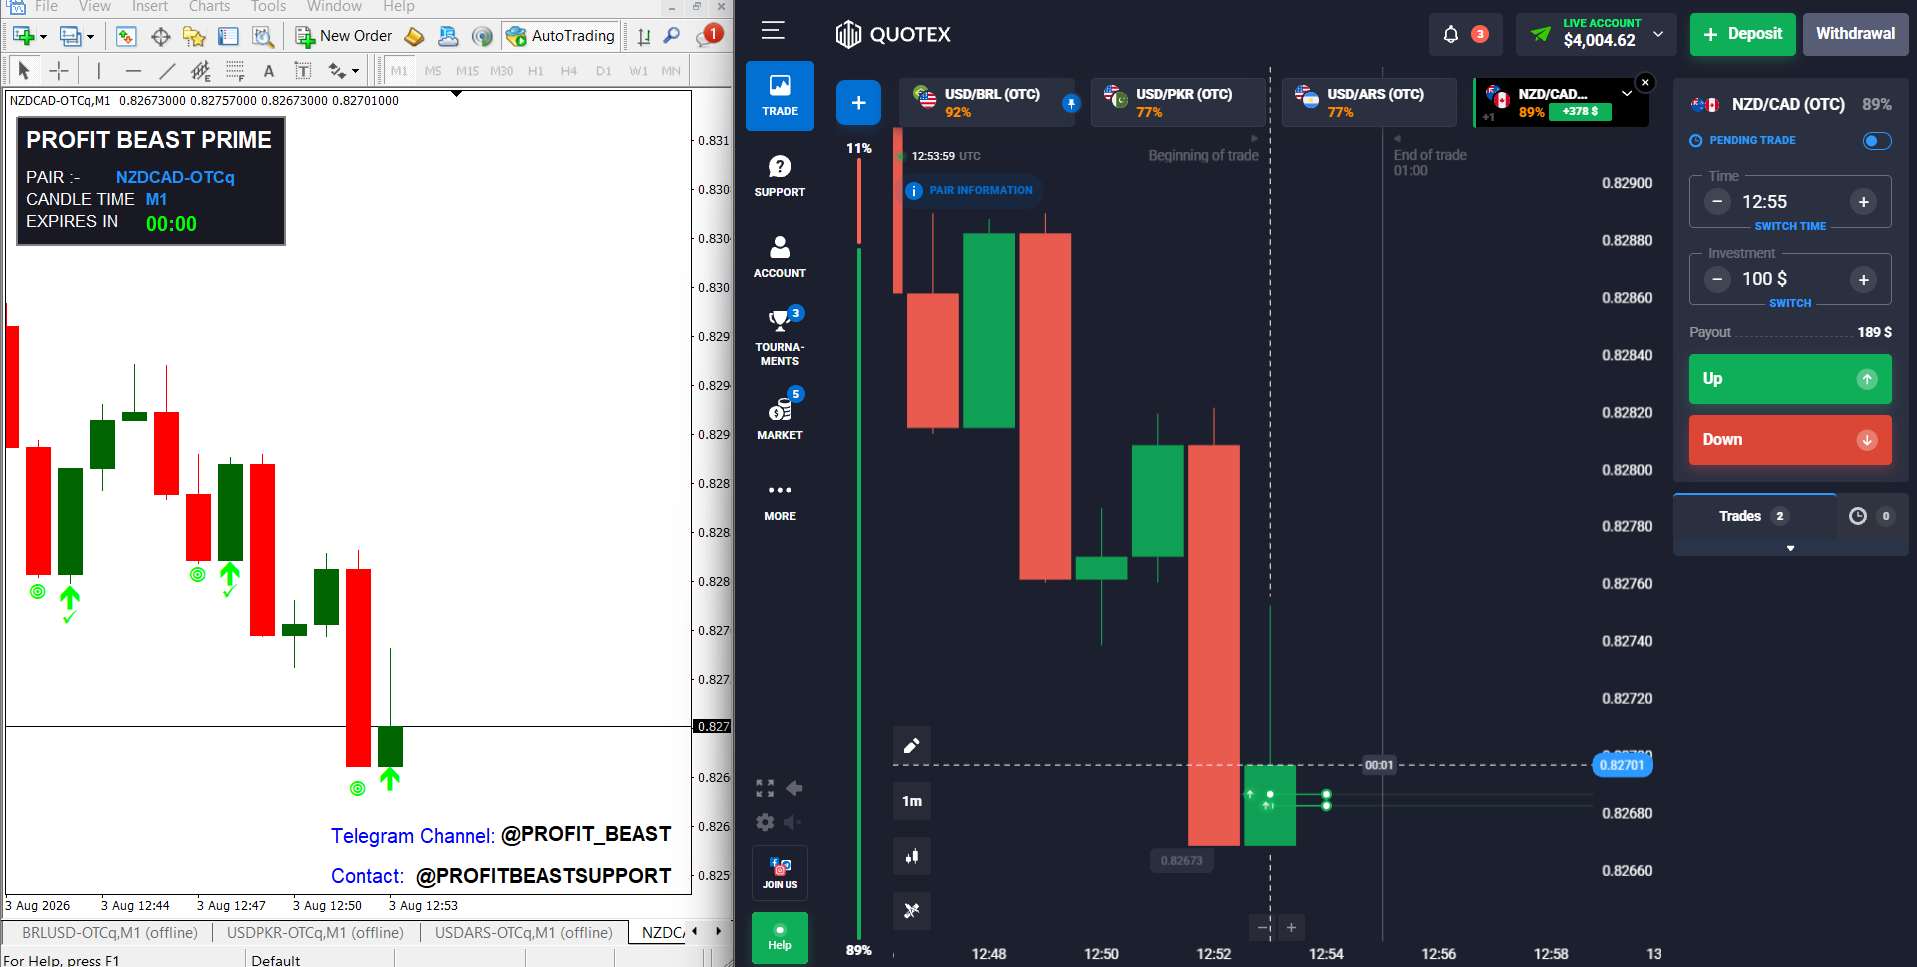Zoom out the Quotex chart timeline
Viewport: 1917px width, 967px height.
click(x=1263, y=928)
